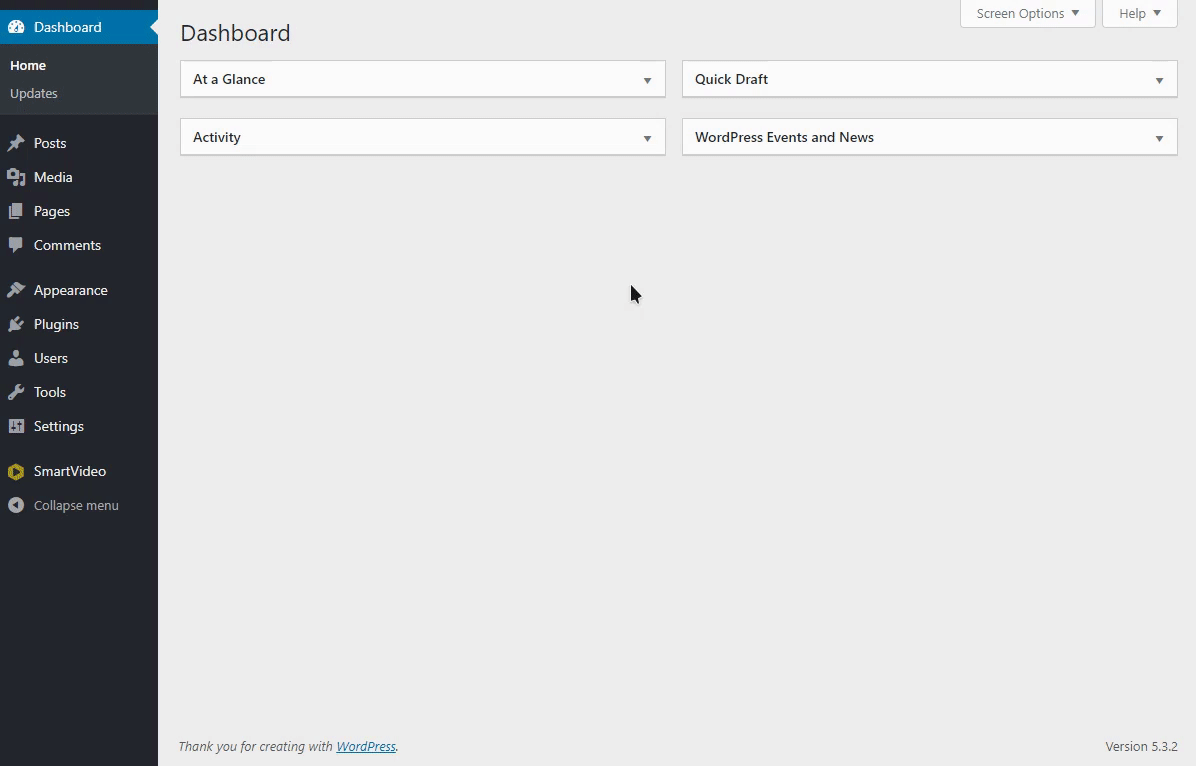The height and width of the screenshot is (766, 1196).
Task: Click the SmartVideo hexagon icon
Action: (x=16, y=472)
